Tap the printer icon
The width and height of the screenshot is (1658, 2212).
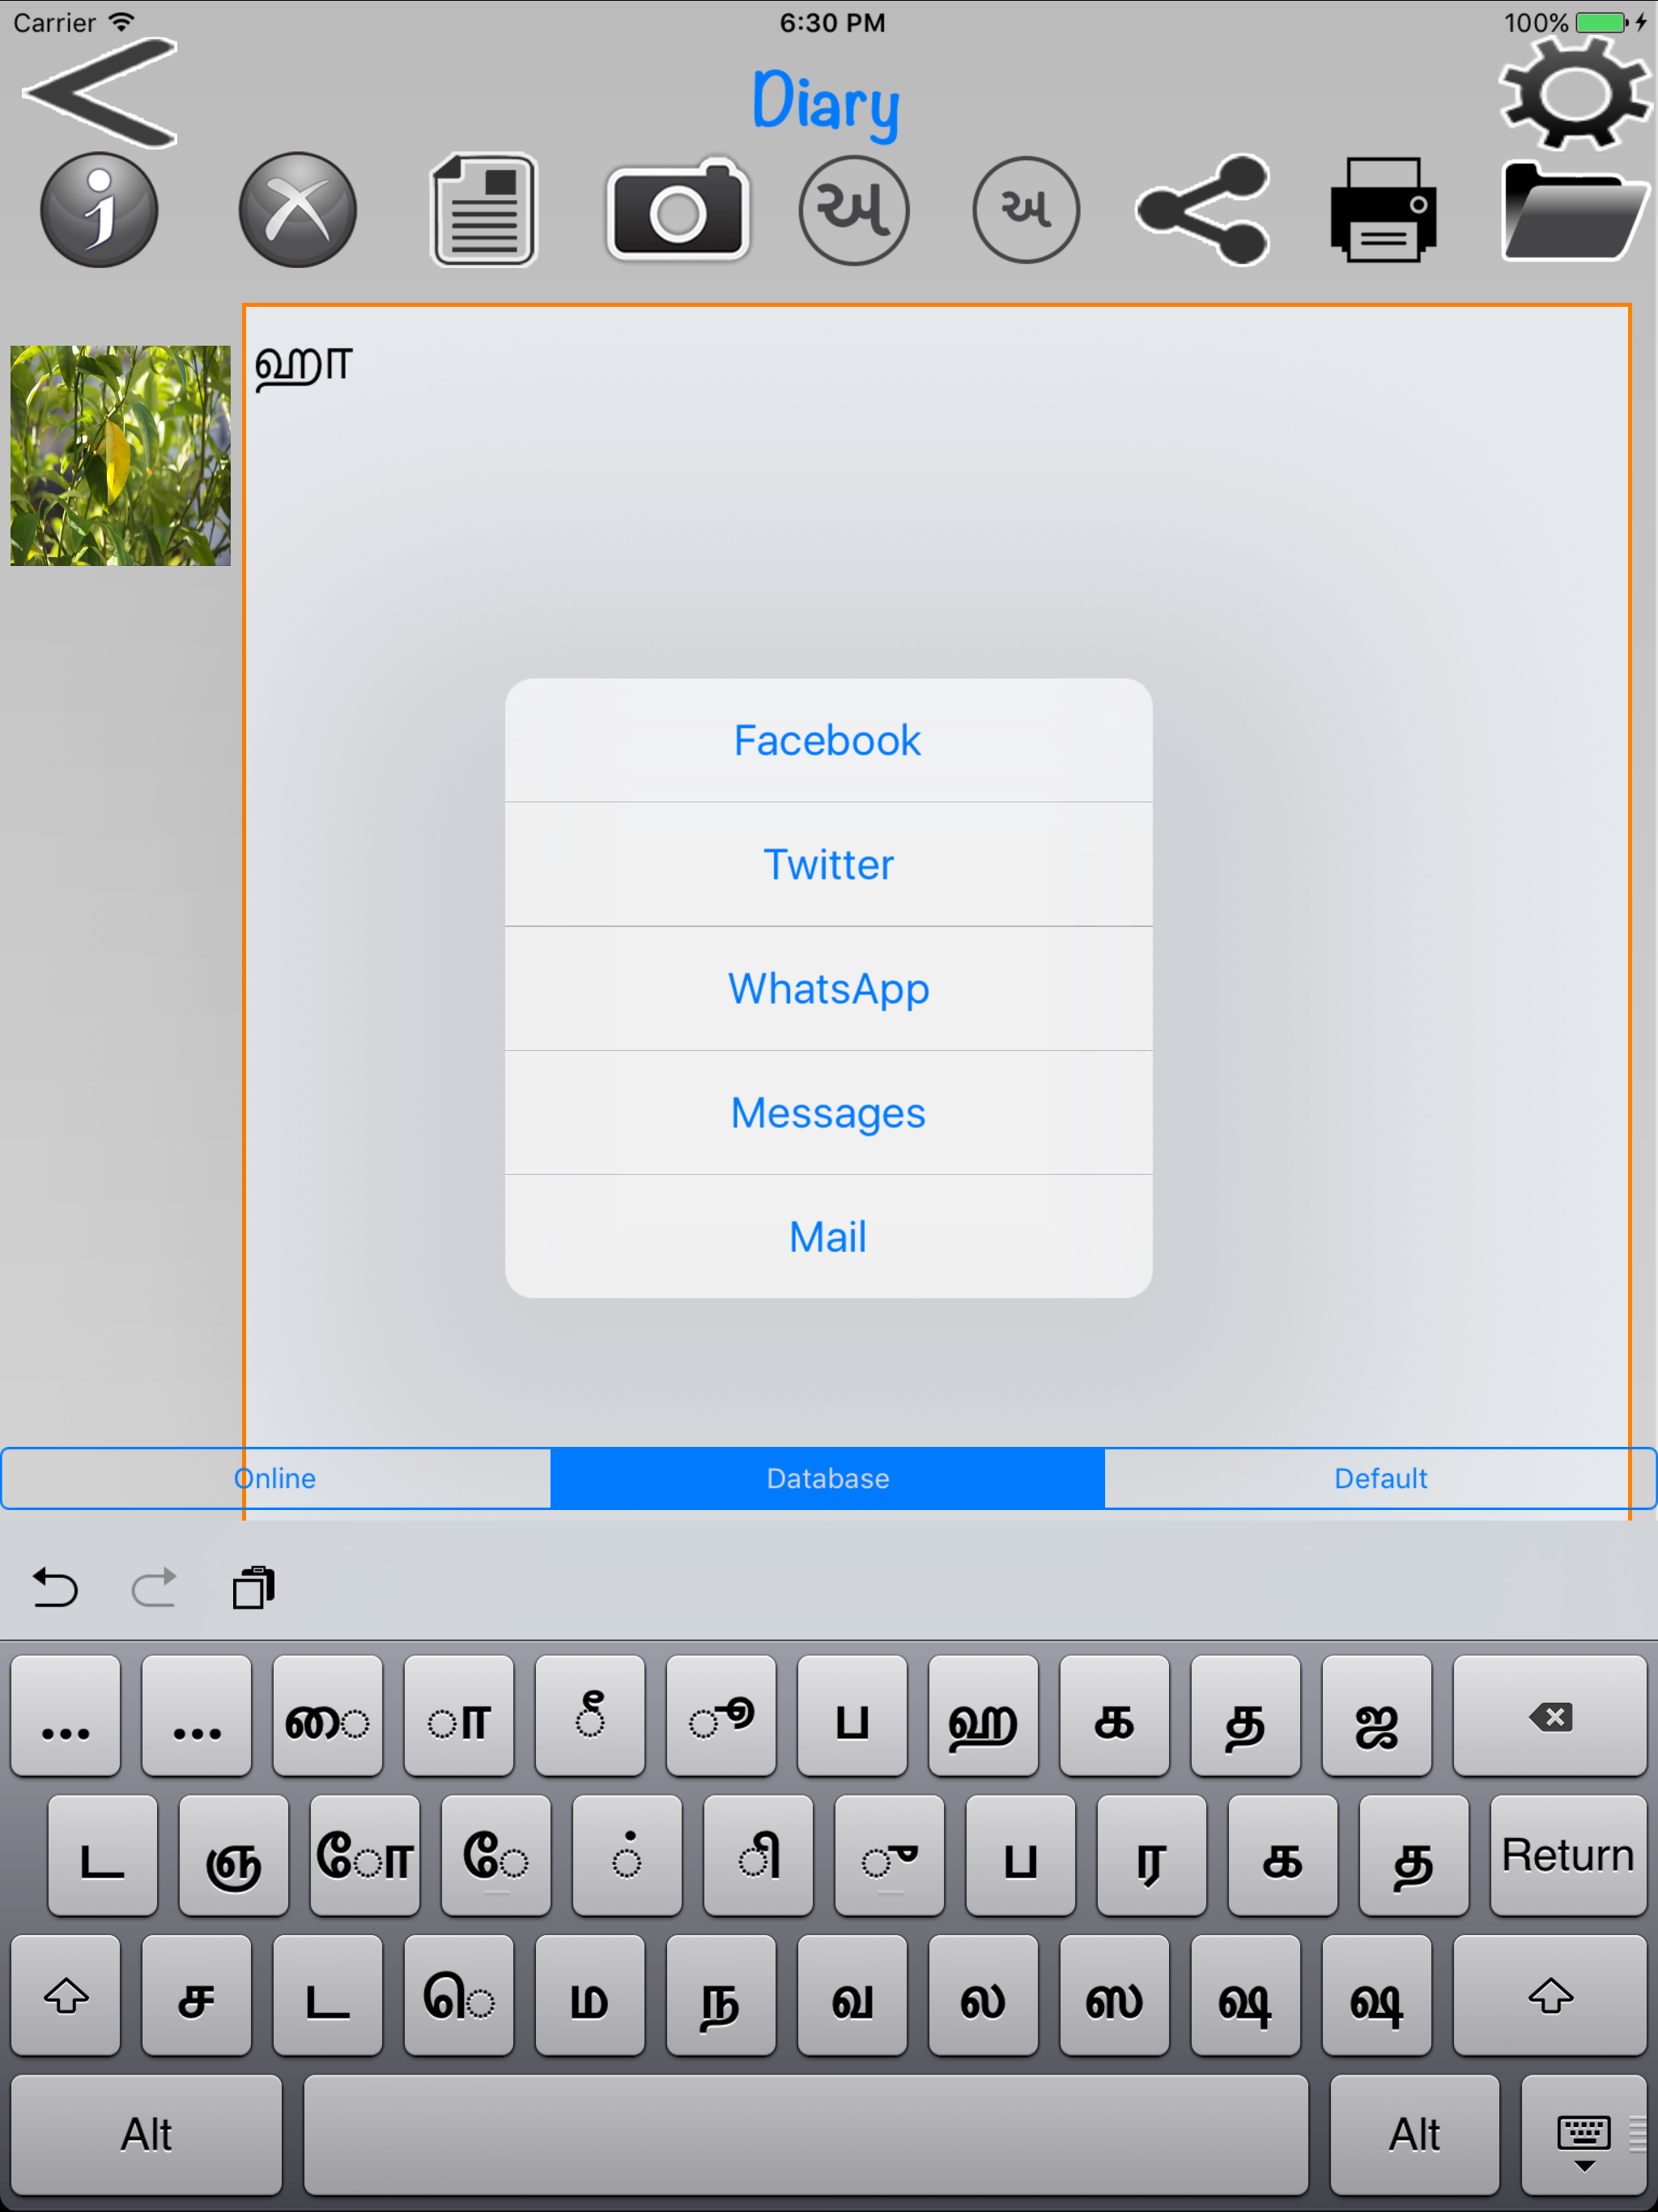[1384, 210]
